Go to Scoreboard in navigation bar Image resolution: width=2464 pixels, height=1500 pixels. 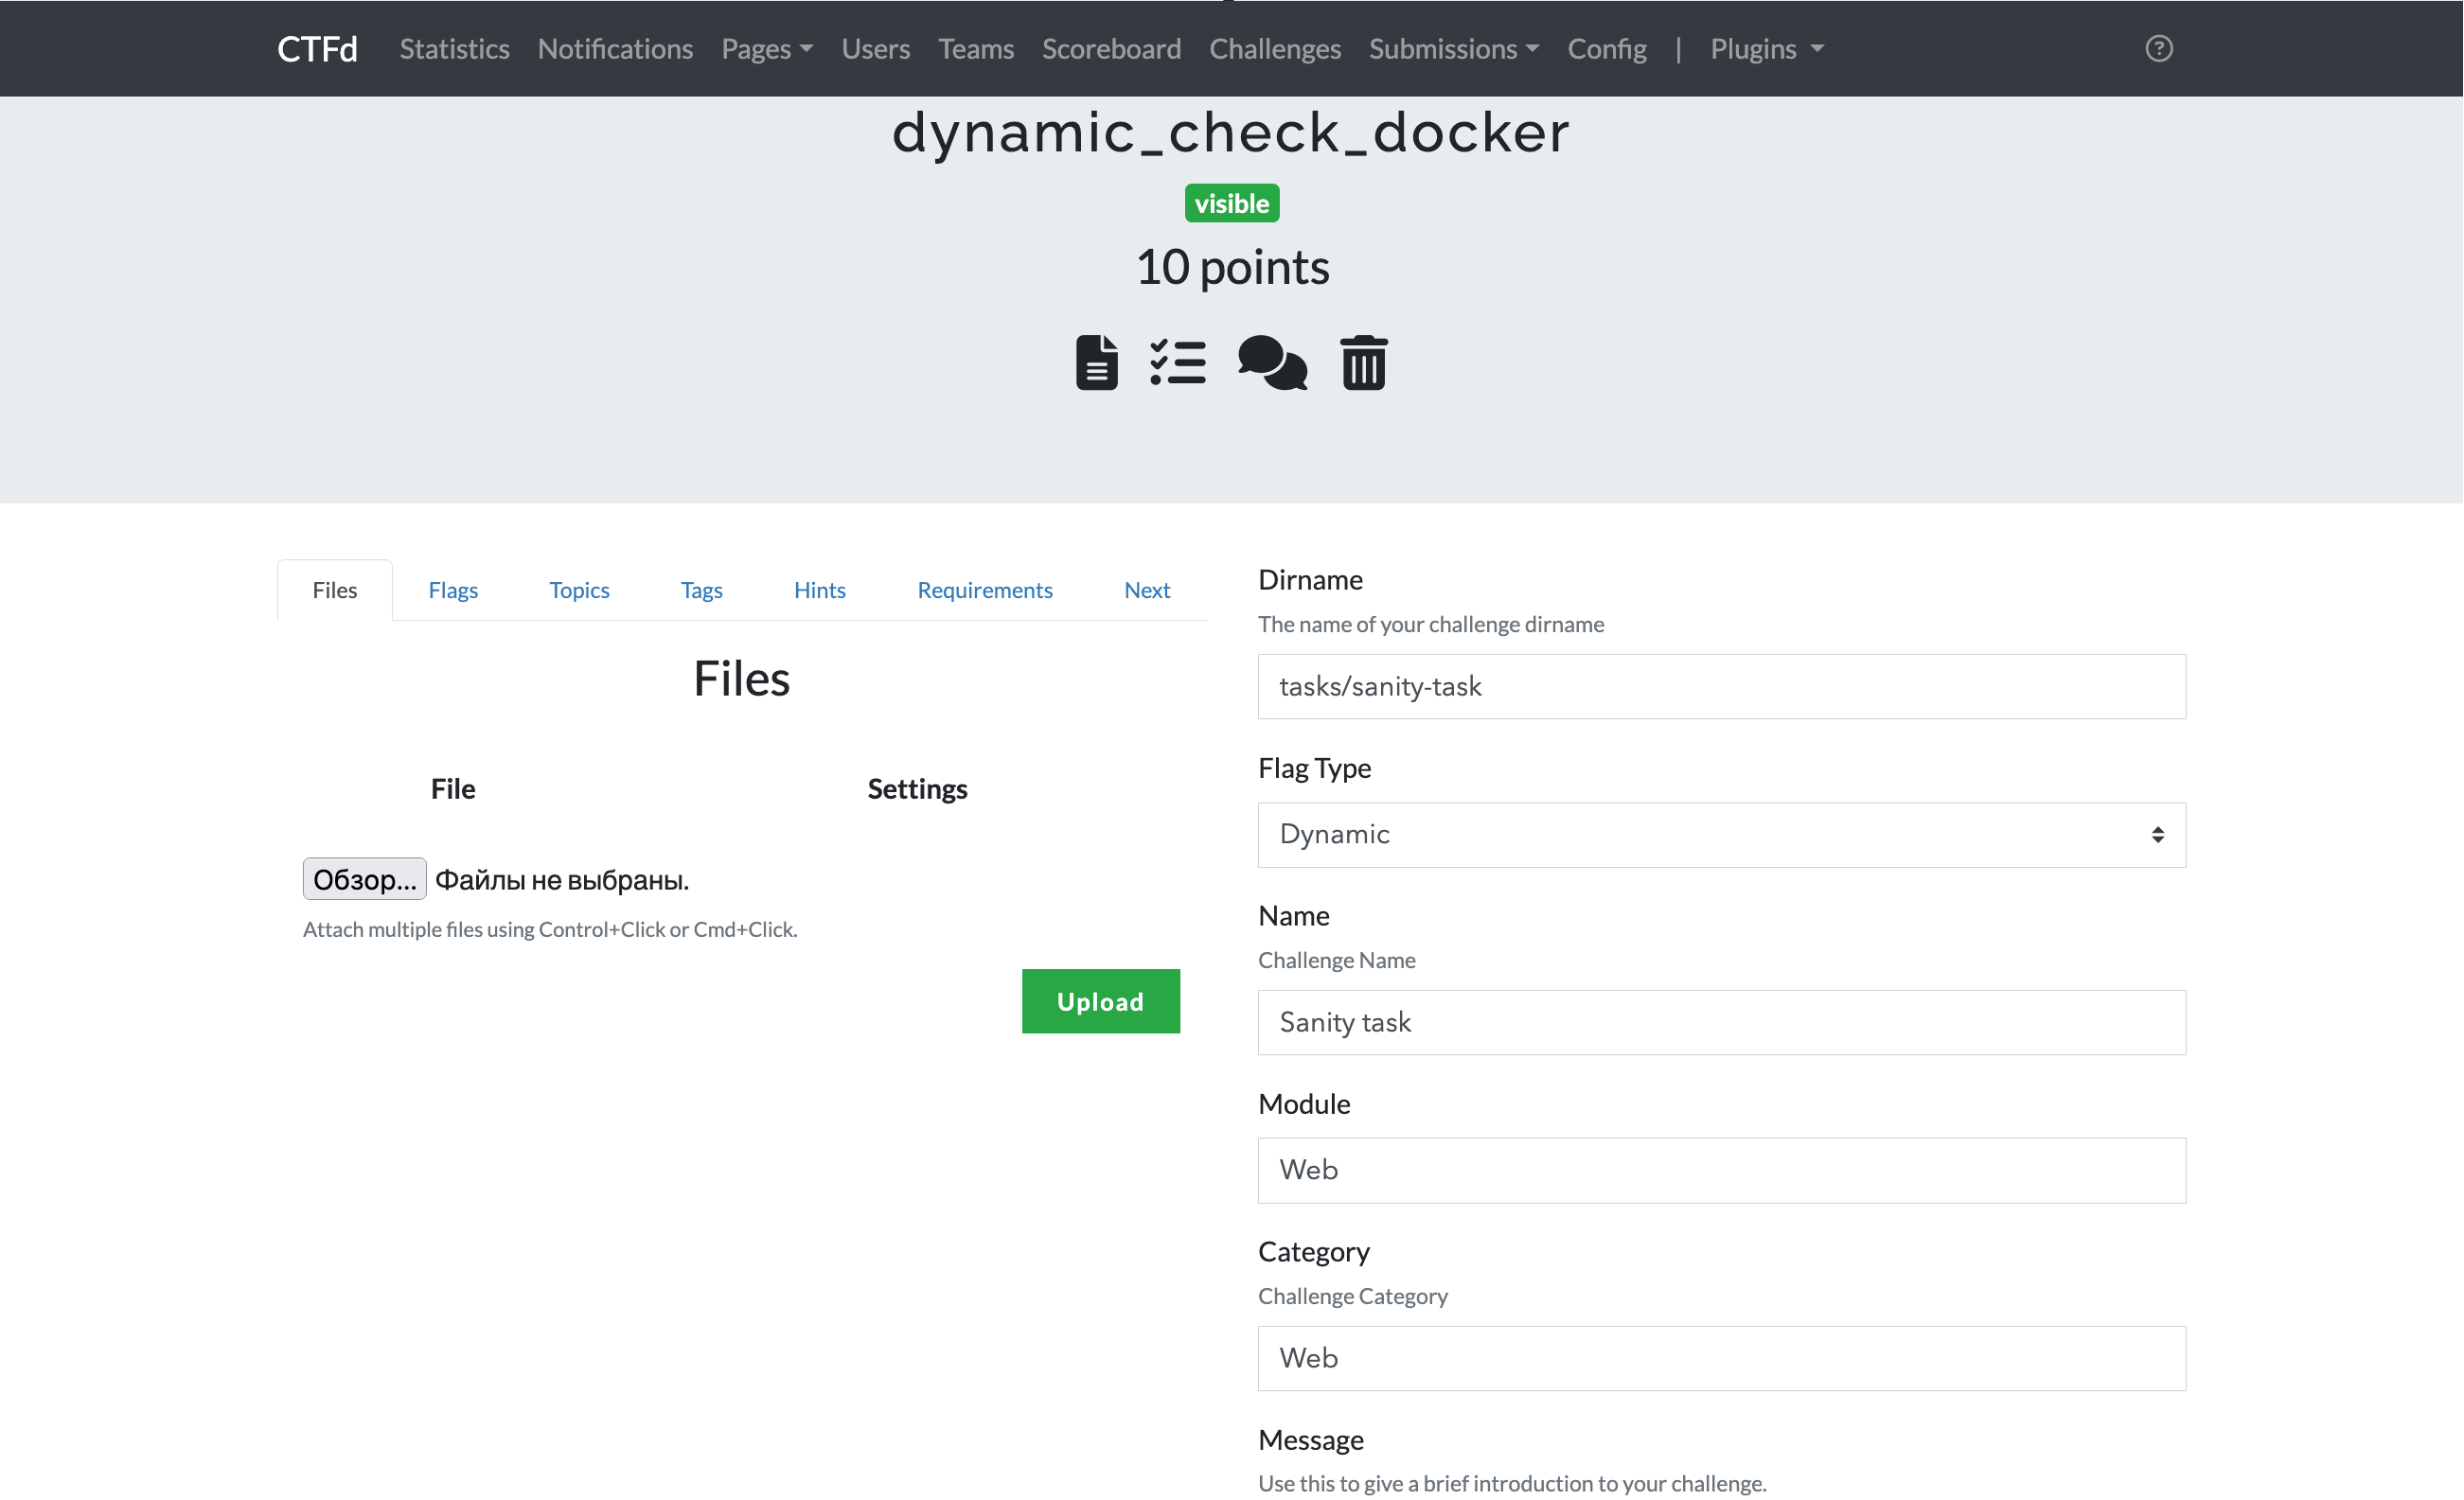pos(1110,48)
